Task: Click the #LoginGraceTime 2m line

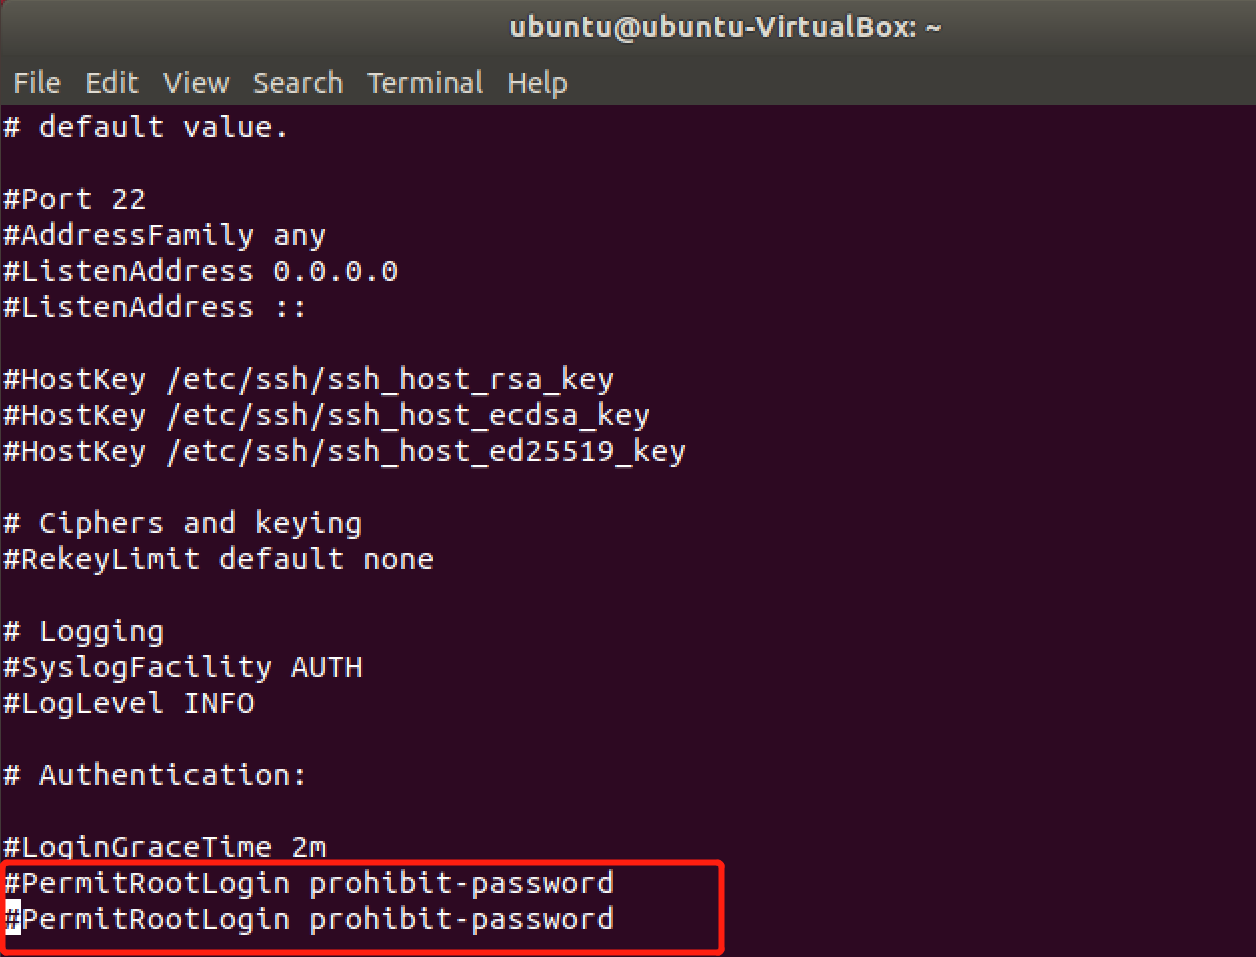Action: 165,847
